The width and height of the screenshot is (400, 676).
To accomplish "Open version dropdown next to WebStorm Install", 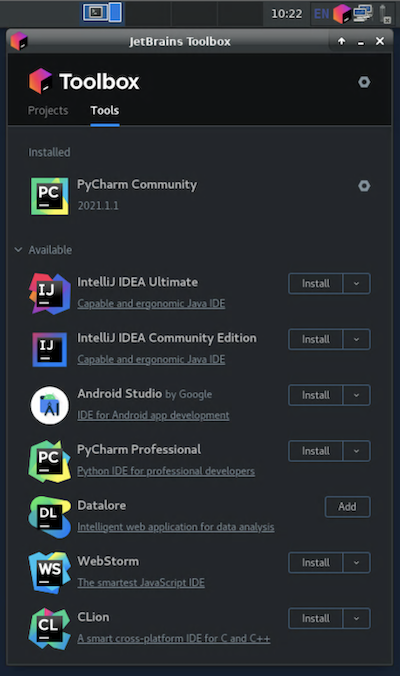I will tap(356, 563).
